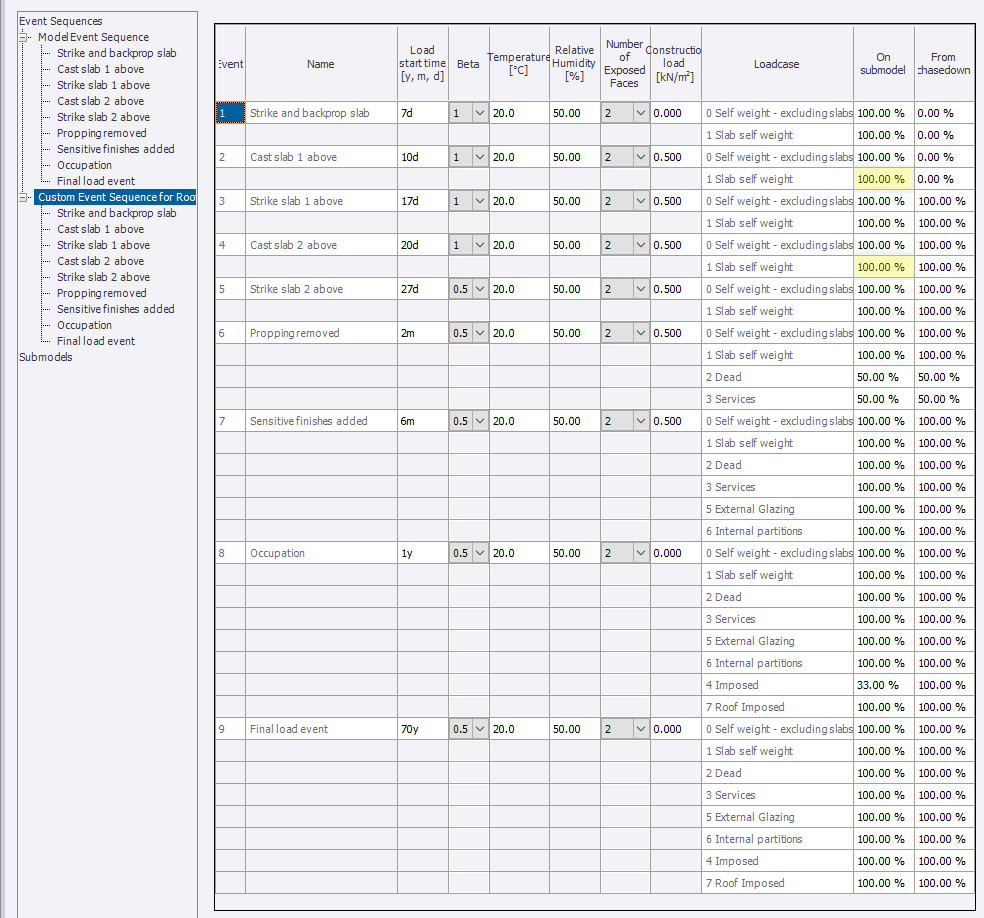
Task: Click the Name cell for Cast slab 2 above
Action: tap(320, 245)
